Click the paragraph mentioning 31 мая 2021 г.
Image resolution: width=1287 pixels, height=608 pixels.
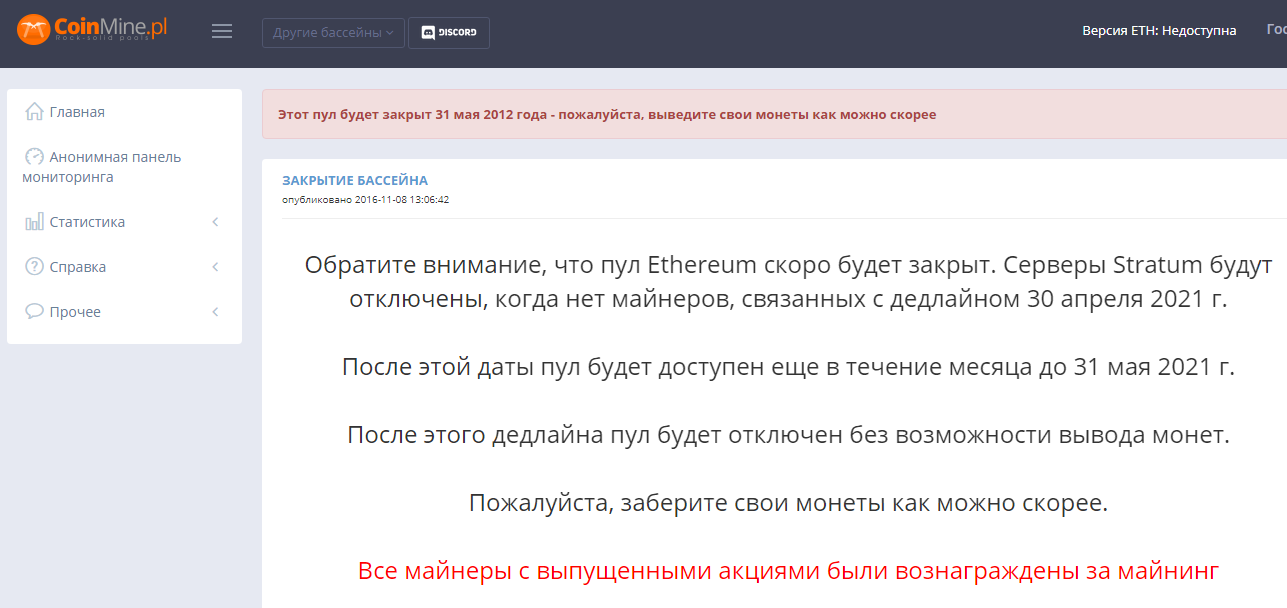[x=788, y=367]
